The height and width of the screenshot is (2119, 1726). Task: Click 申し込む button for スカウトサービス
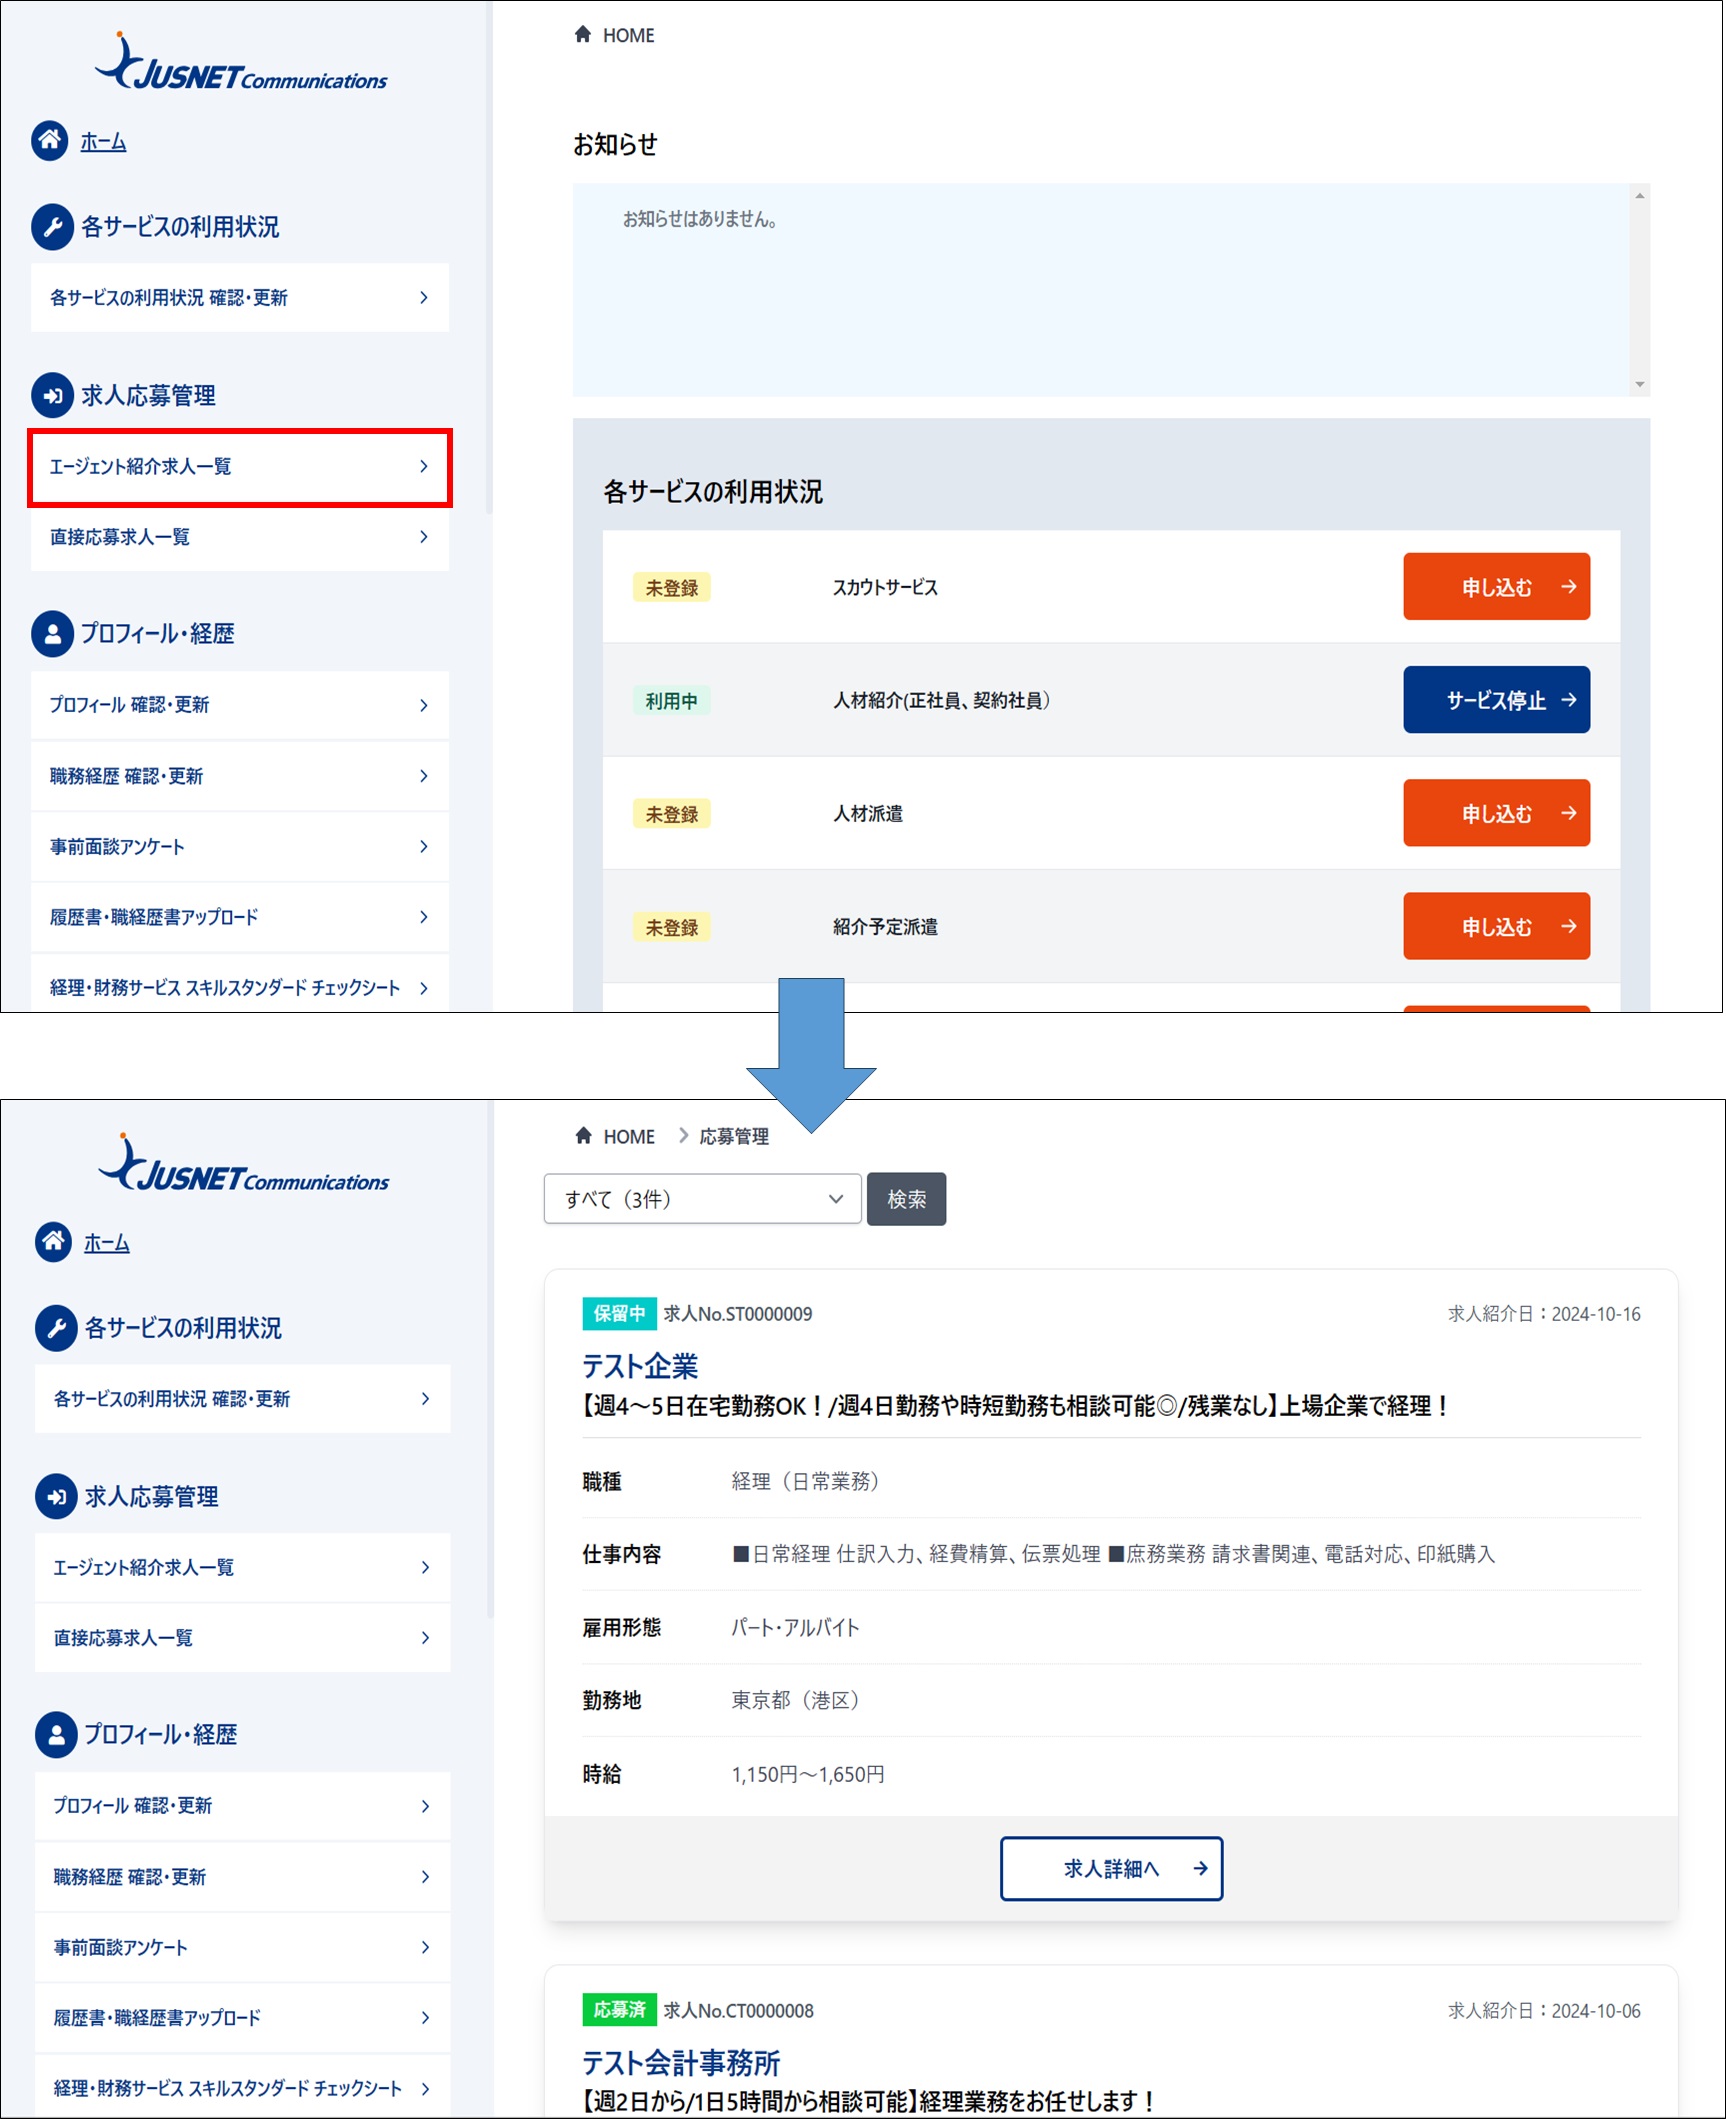[x=1496, y=587]
